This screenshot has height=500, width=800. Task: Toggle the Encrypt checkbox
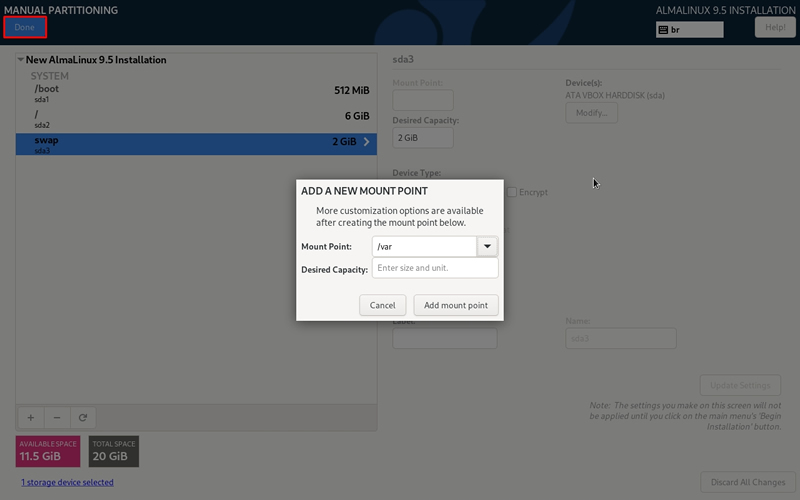512,192
